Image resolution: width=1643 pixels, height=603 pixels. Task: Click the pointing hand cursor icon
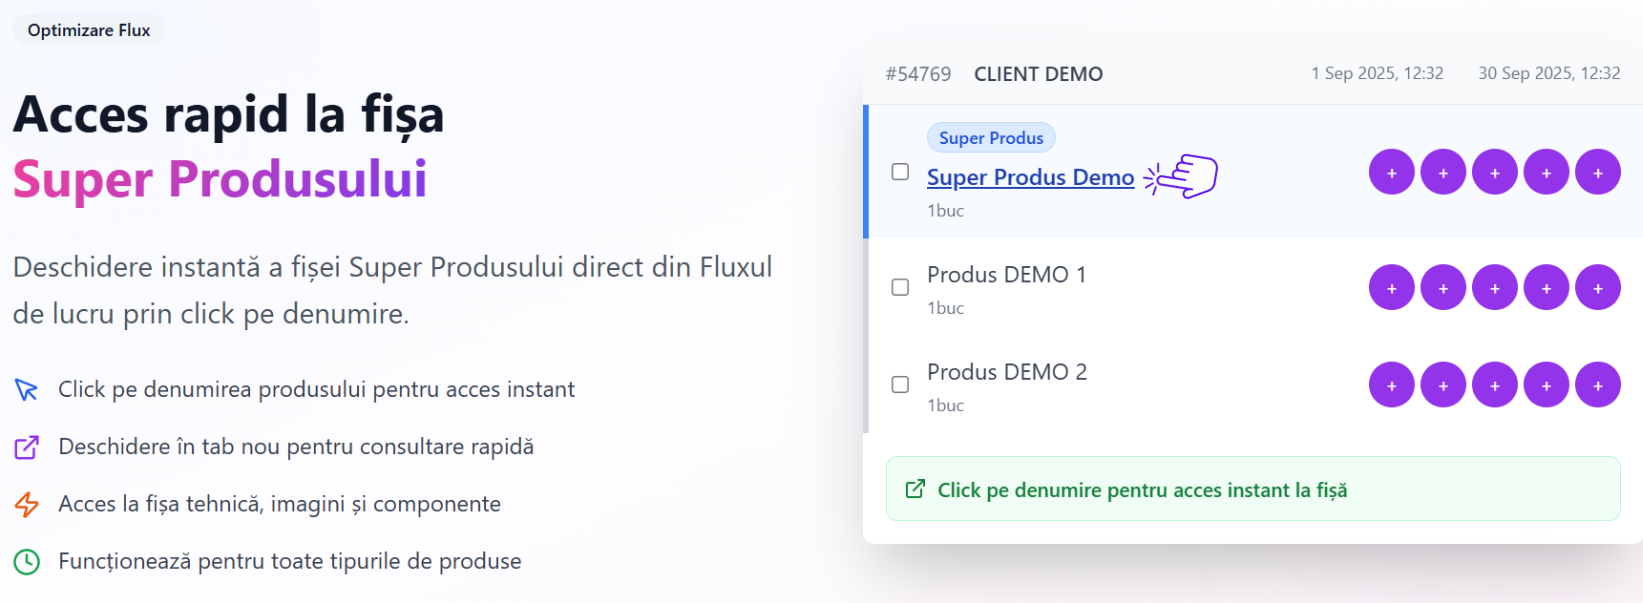[x=1181, y=176]
